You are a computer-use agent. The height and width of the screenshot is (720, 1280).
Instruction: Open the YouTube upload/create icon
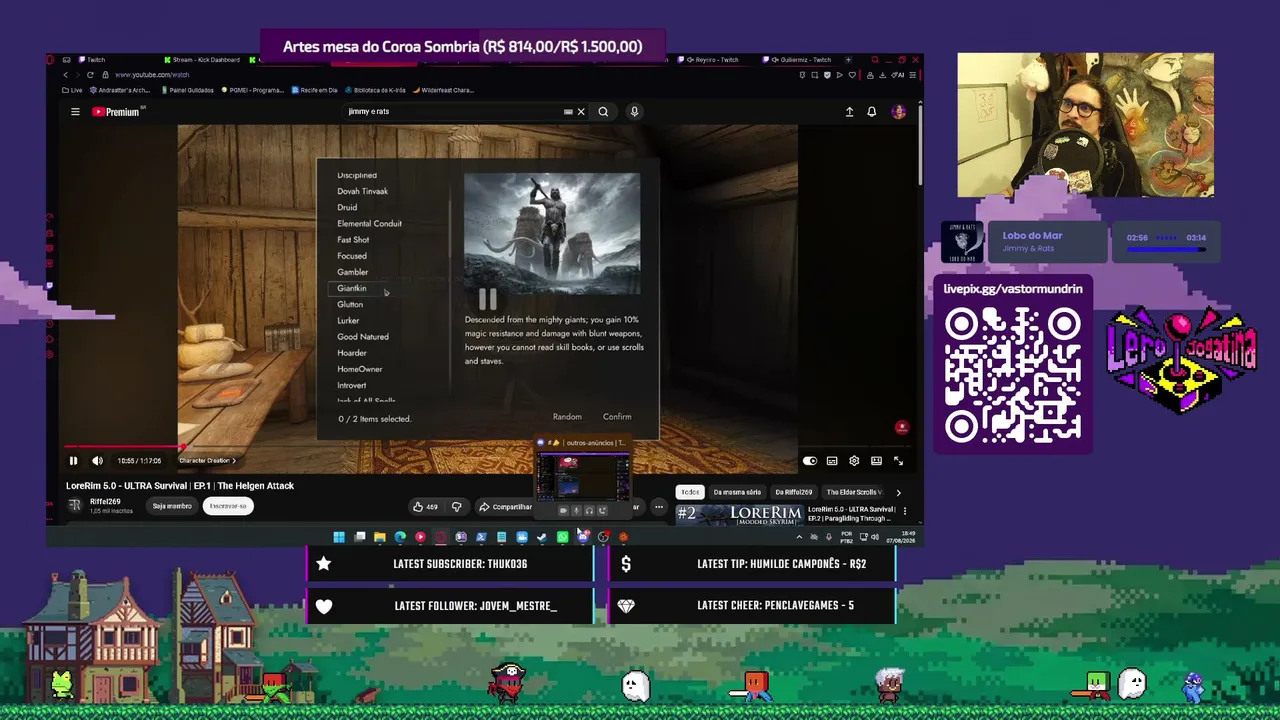click(849, 112)
